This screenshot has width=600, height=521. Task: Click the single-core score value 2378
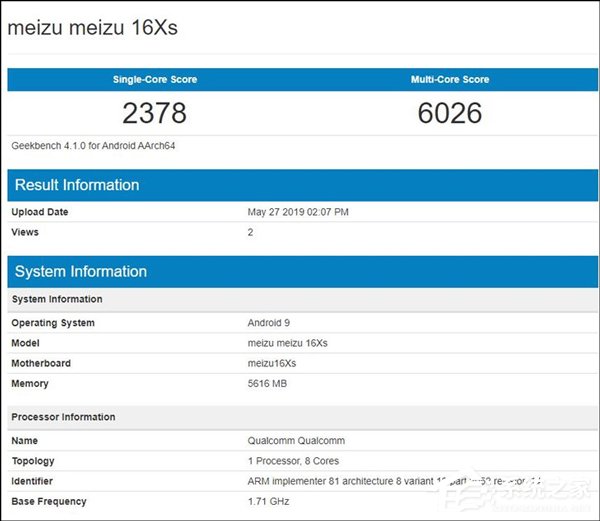click(x=154, y=112)
